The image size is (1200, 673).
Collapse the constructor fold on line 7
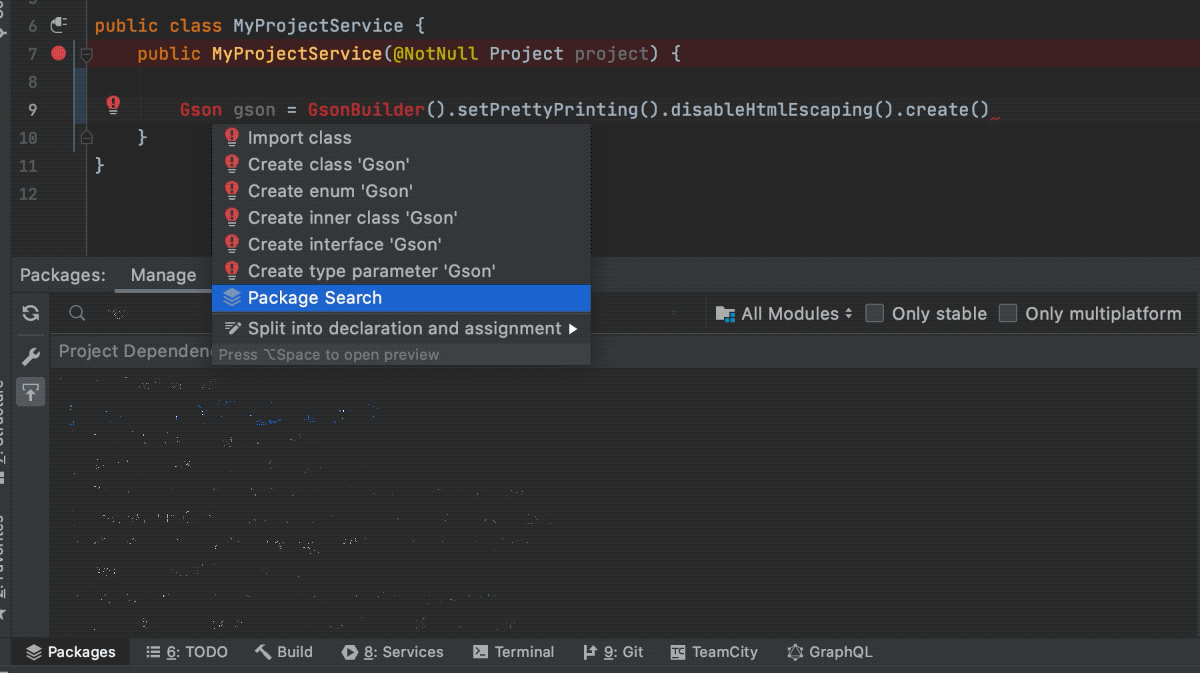point(86,54)
